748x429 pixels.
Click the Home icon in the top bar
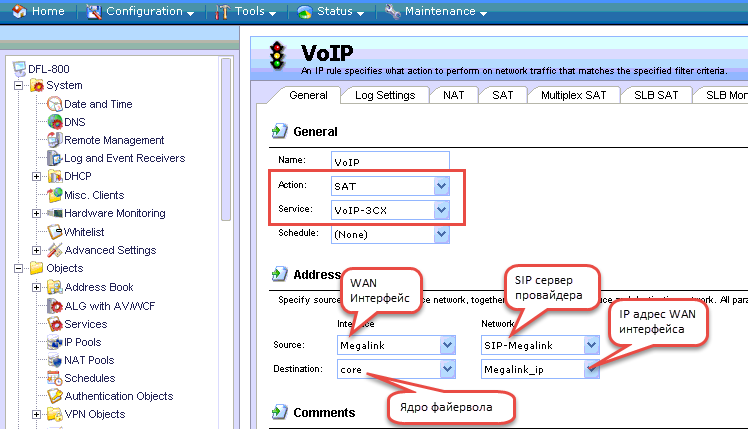19,11
